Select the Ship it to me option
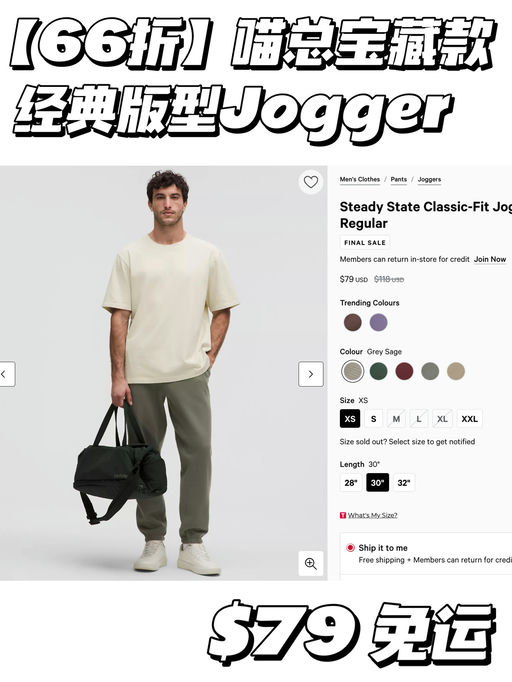 point(350,548)
